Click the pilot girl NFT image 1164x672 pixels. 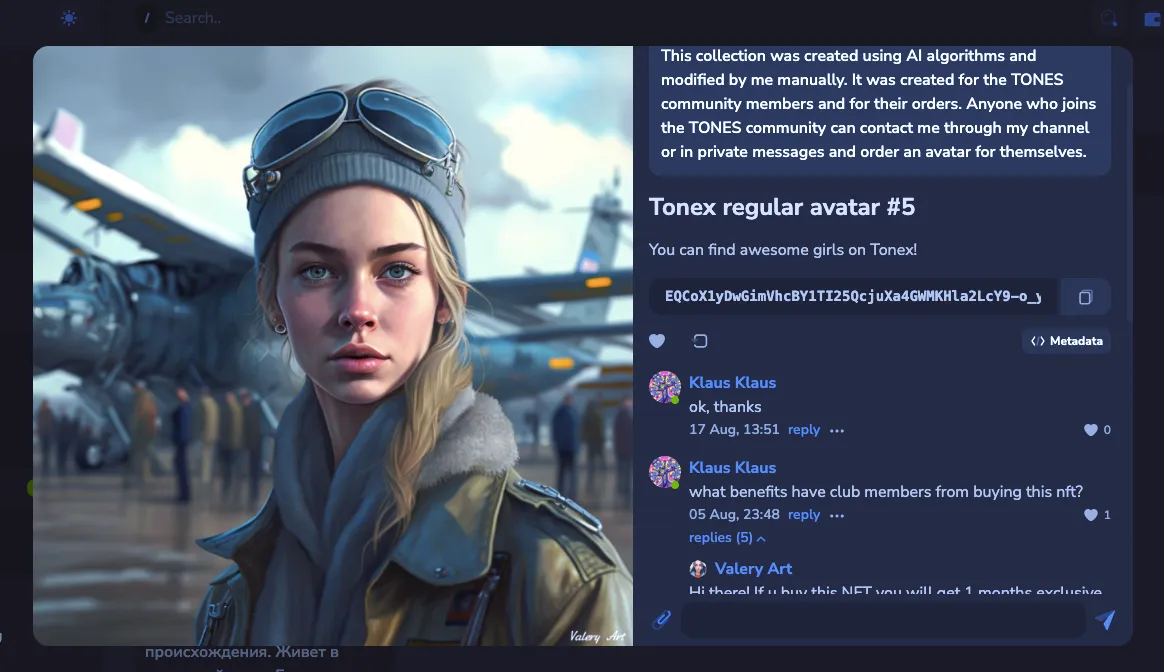[x=333, y=346]
